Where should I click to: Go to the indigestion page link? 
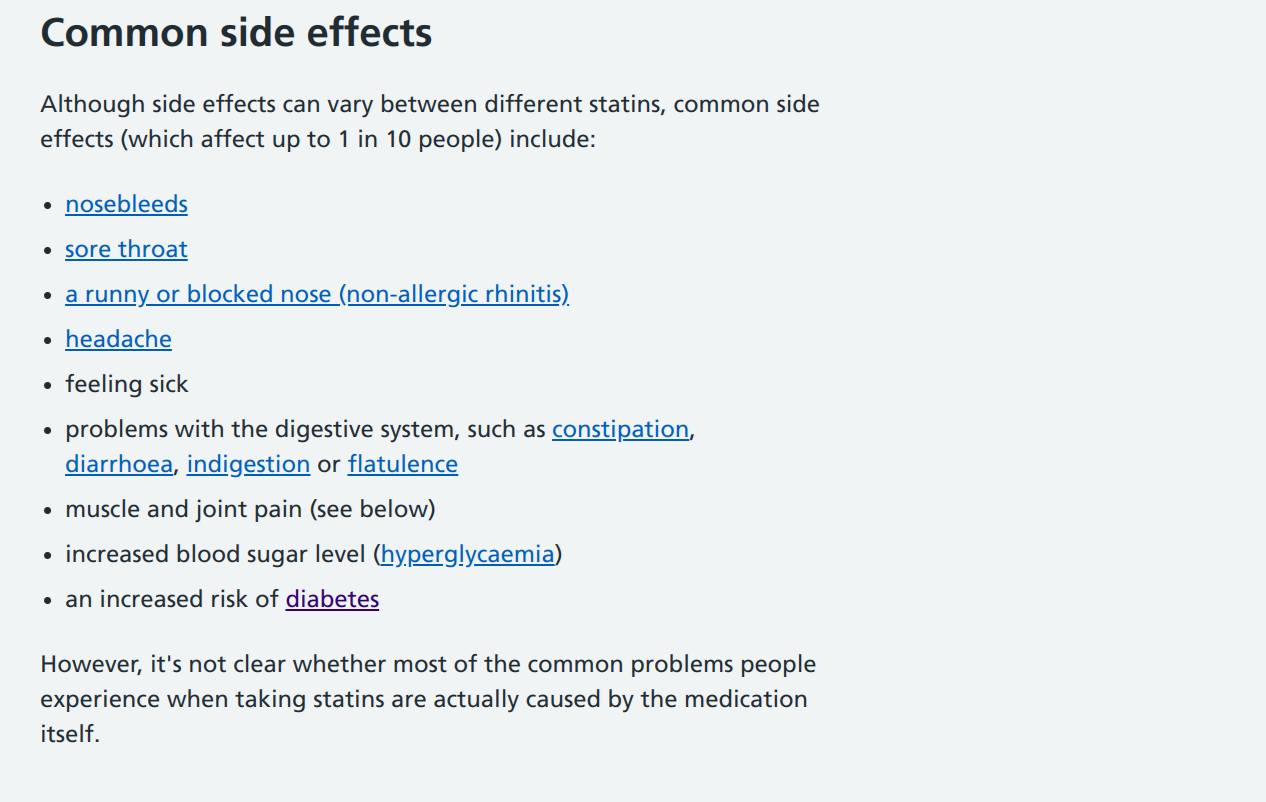(248, 464)
